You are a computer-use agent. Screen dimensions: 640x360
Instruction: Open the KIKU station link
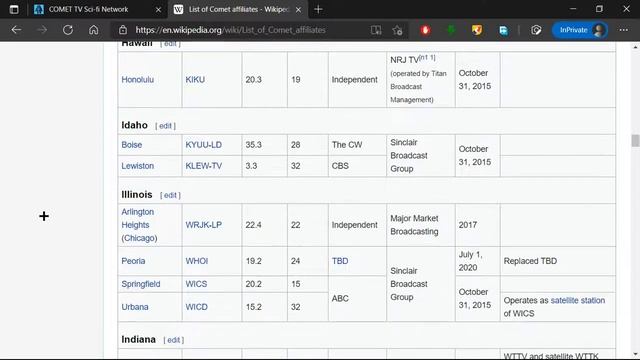pyautogui.click(x=195, y=80)
